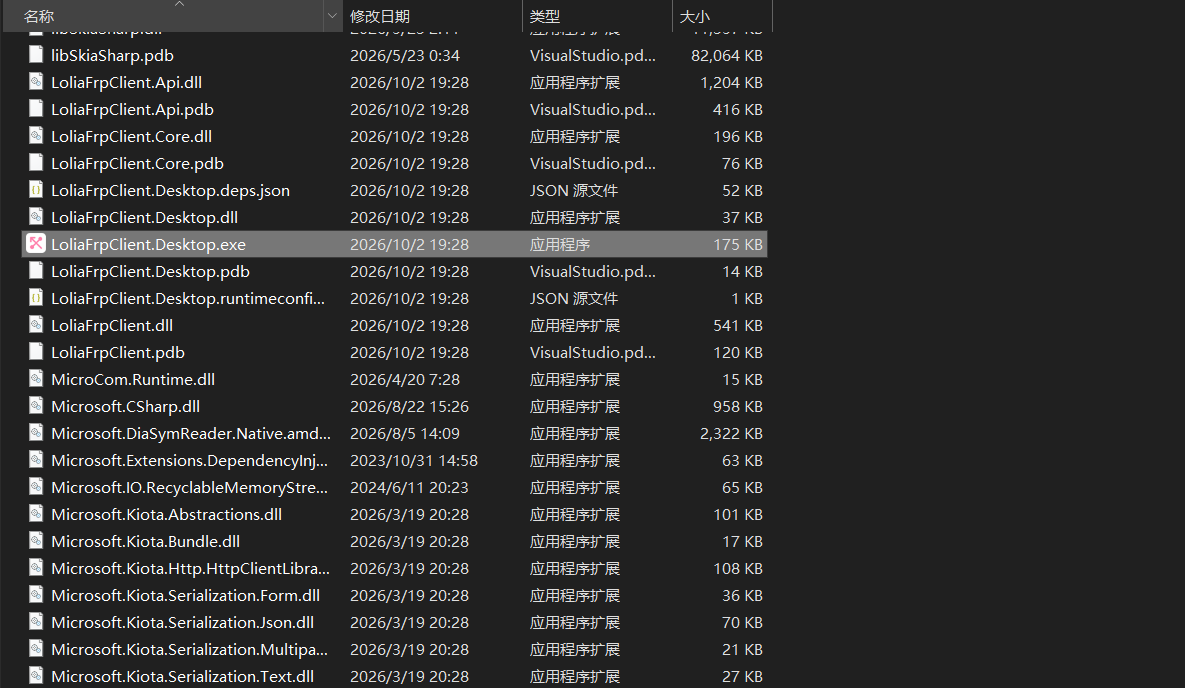Click the LoliaFrpClient.Api.dll file icon
Image resolution: width=1185 pixels, height=688 pixels.
click(36, 82)
